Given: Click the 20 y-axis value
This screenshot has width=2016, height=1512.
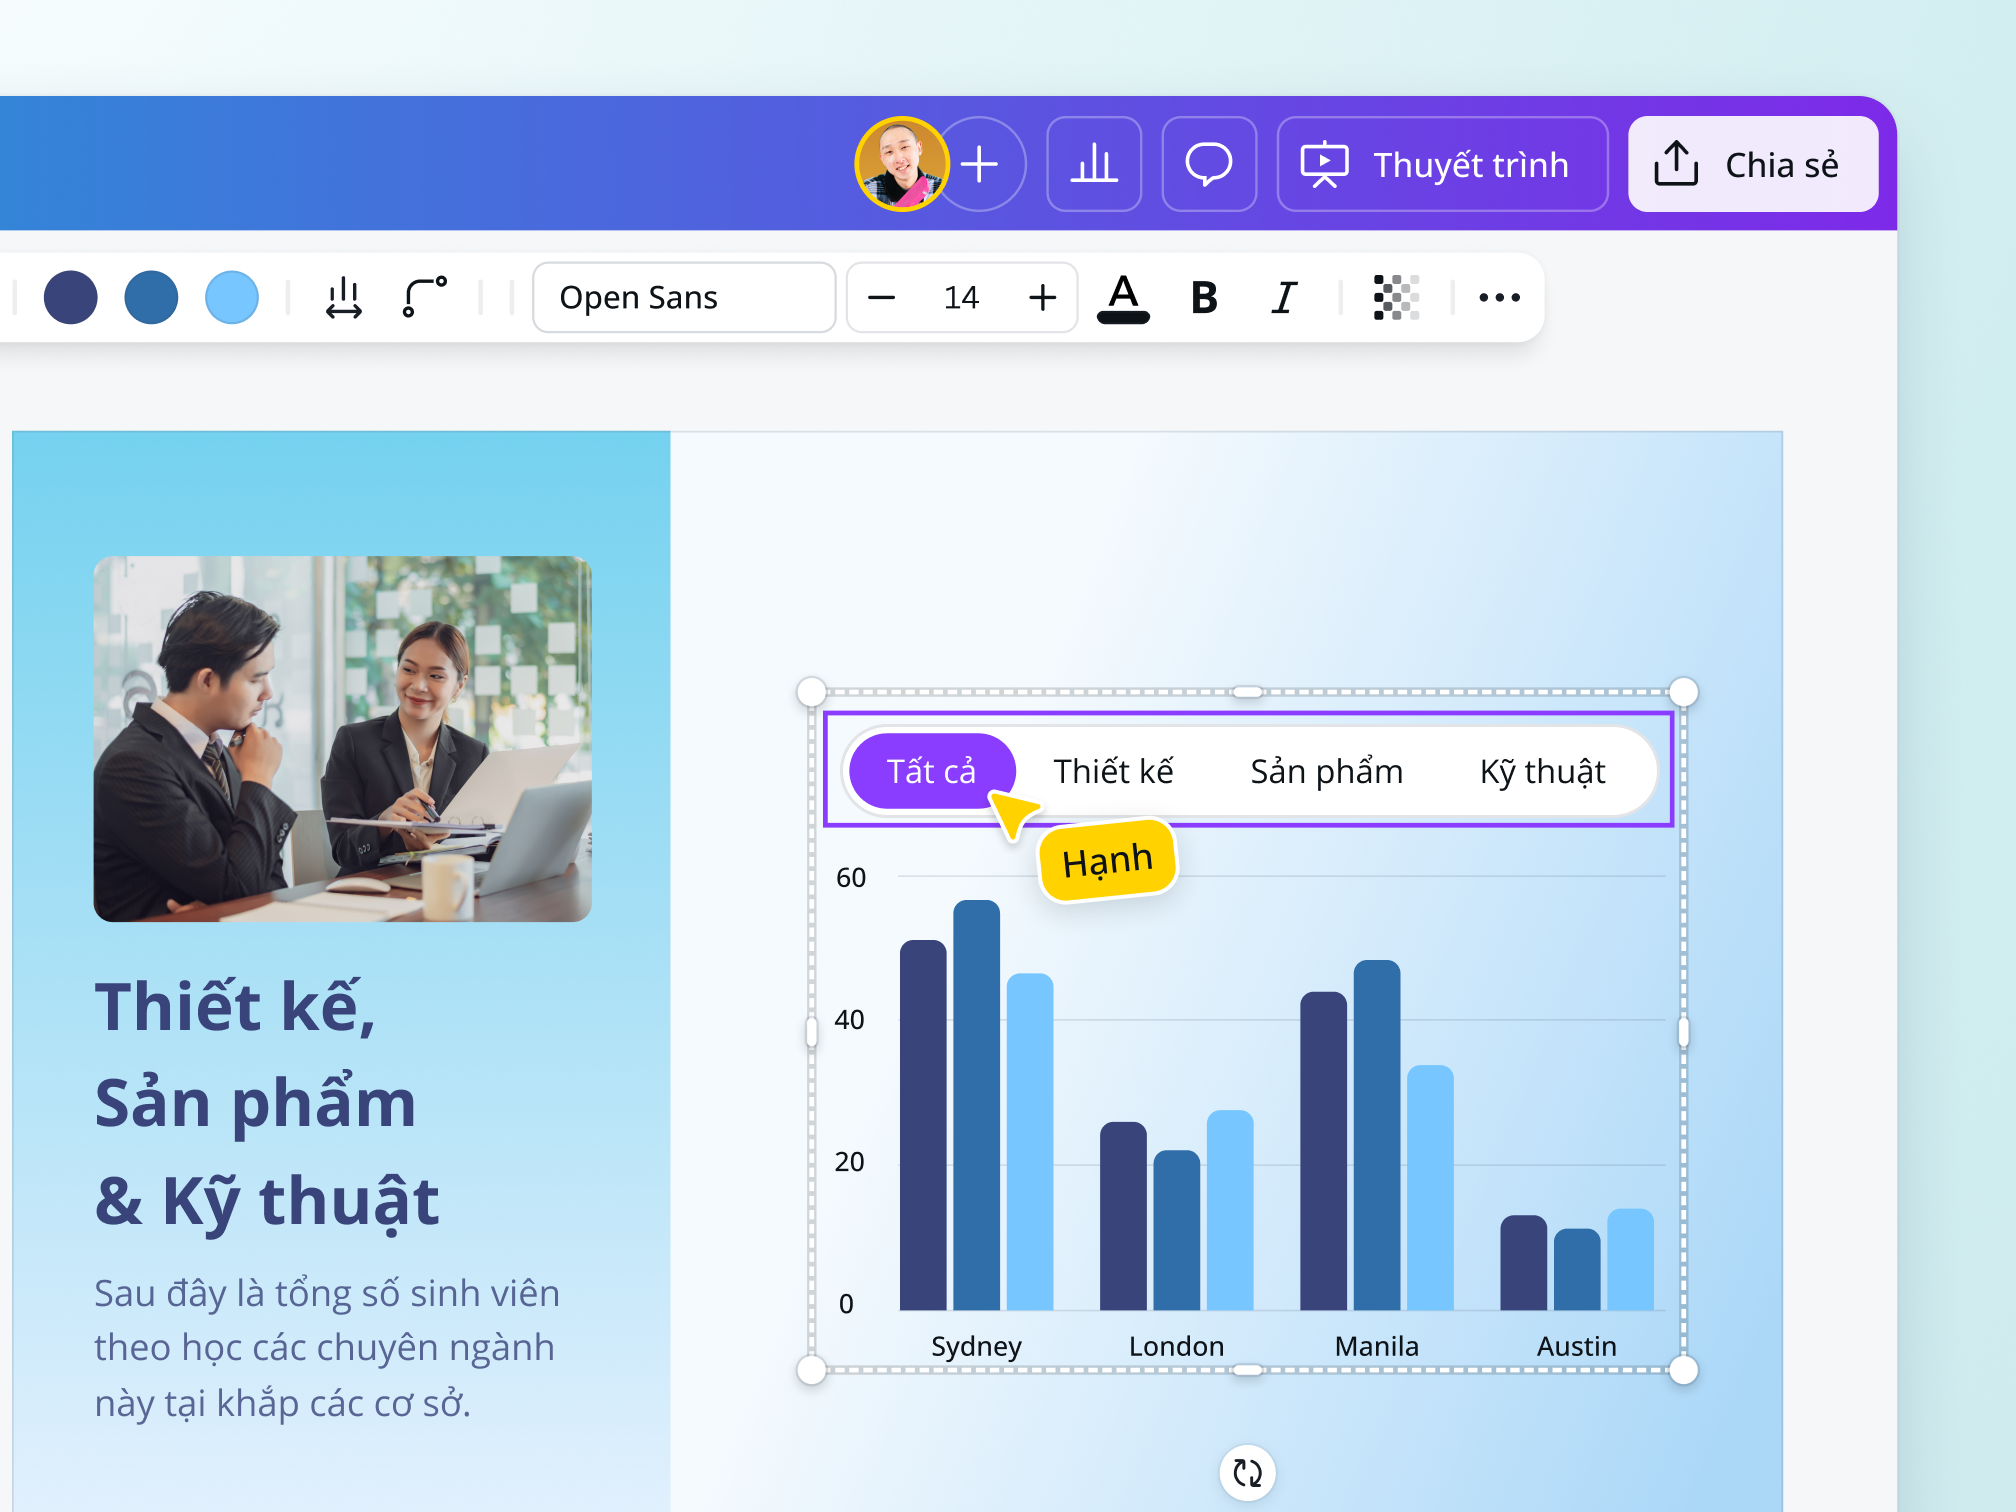Looking at the screenshot, I should pyautogui.click(x=850, y=1161).
